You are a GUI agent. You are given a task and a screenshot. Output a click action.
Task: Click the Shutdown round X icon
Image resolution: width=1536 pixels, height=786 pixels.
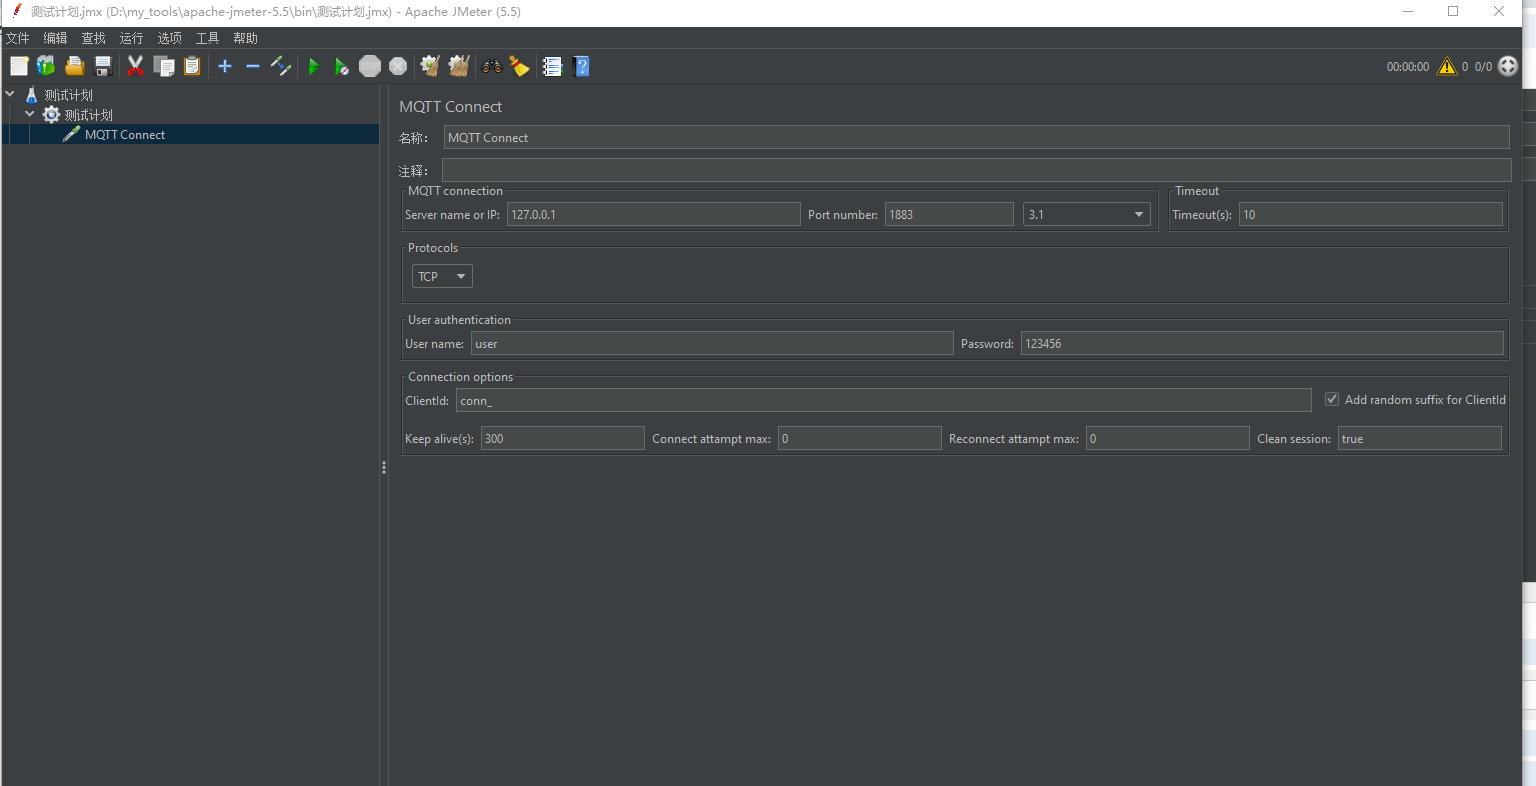pos(398,66)
